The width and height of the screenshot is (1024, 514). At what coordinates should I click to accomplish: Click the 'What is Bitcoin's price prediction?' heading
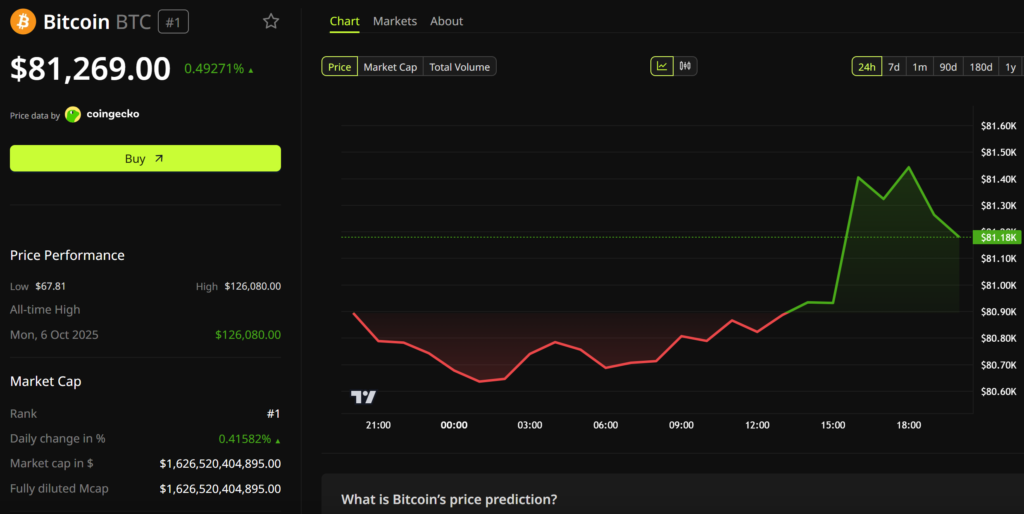[449, 499]
